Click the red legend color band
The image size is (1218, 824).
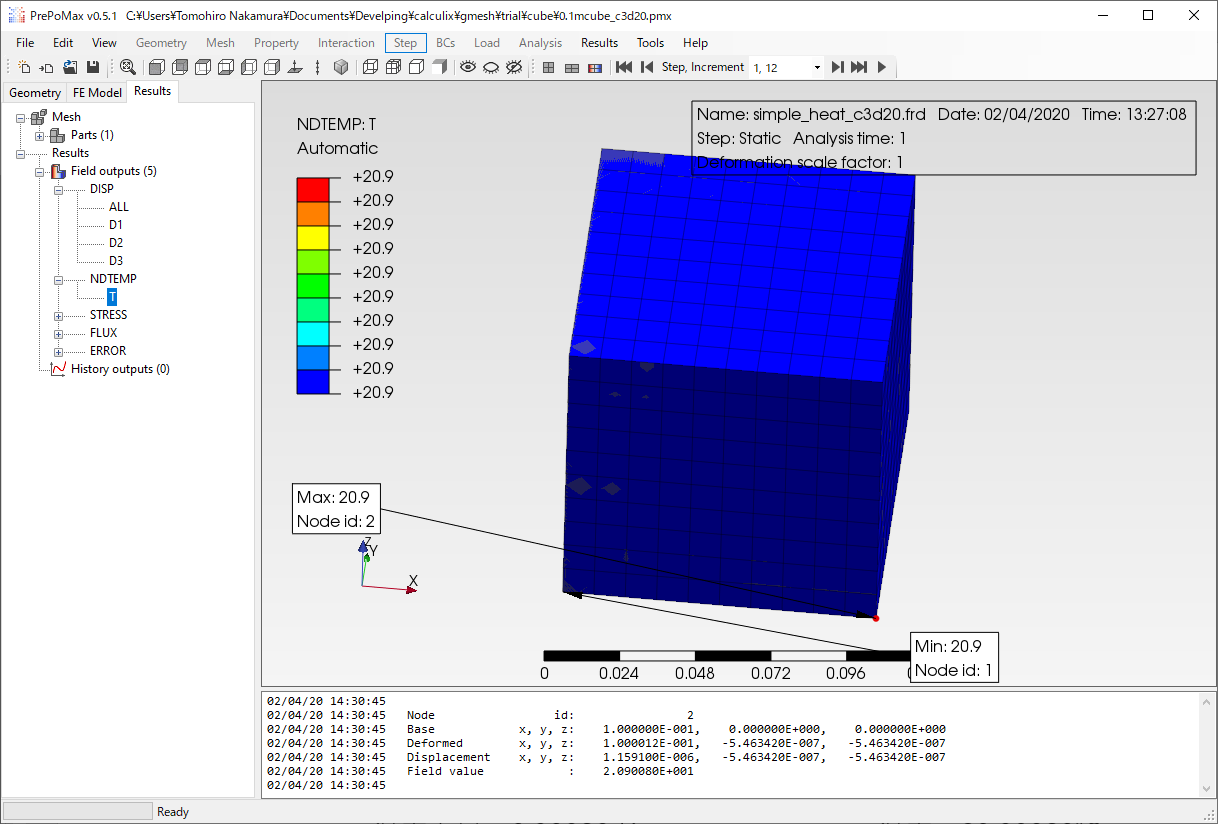(313, 189)
